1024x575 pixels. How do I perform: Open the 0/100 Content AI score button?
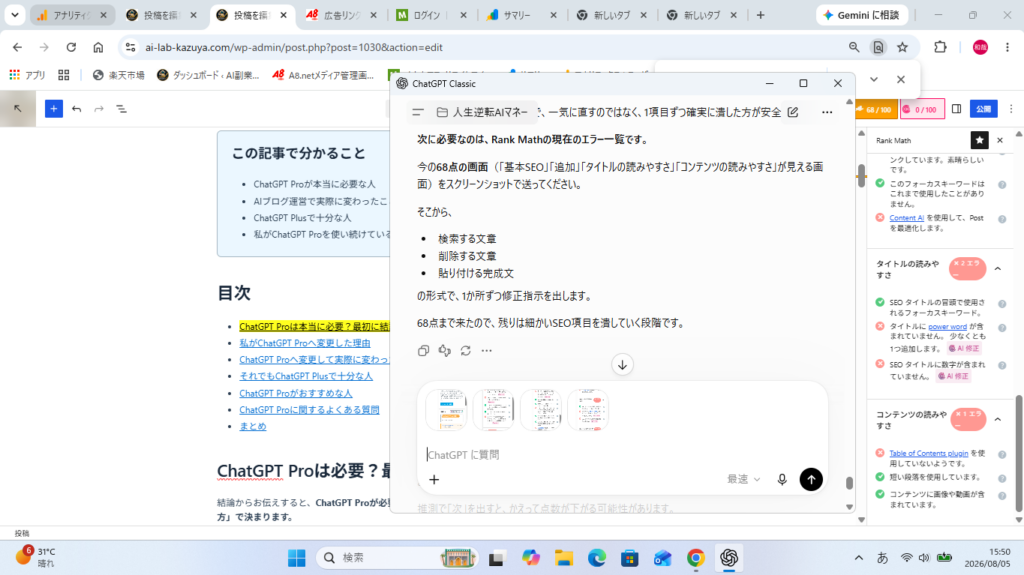921,109
